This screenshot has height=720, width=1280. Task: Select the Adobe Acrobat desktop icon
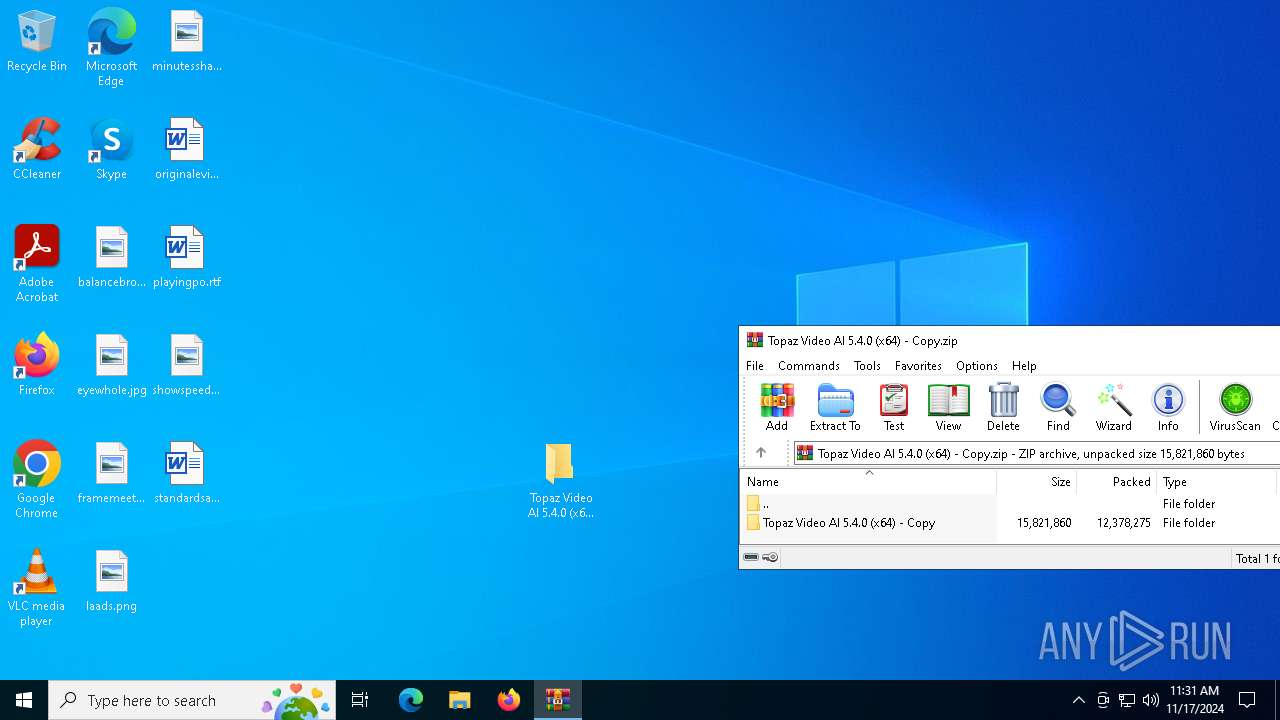(37, 263)
